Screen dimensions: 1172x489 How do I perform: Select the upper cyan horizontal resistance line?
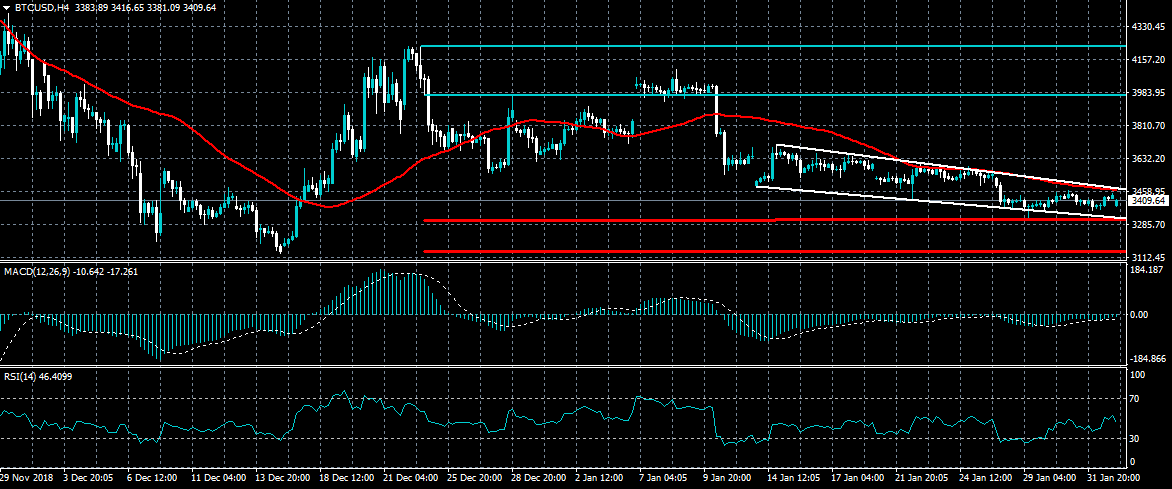(774, 46)
